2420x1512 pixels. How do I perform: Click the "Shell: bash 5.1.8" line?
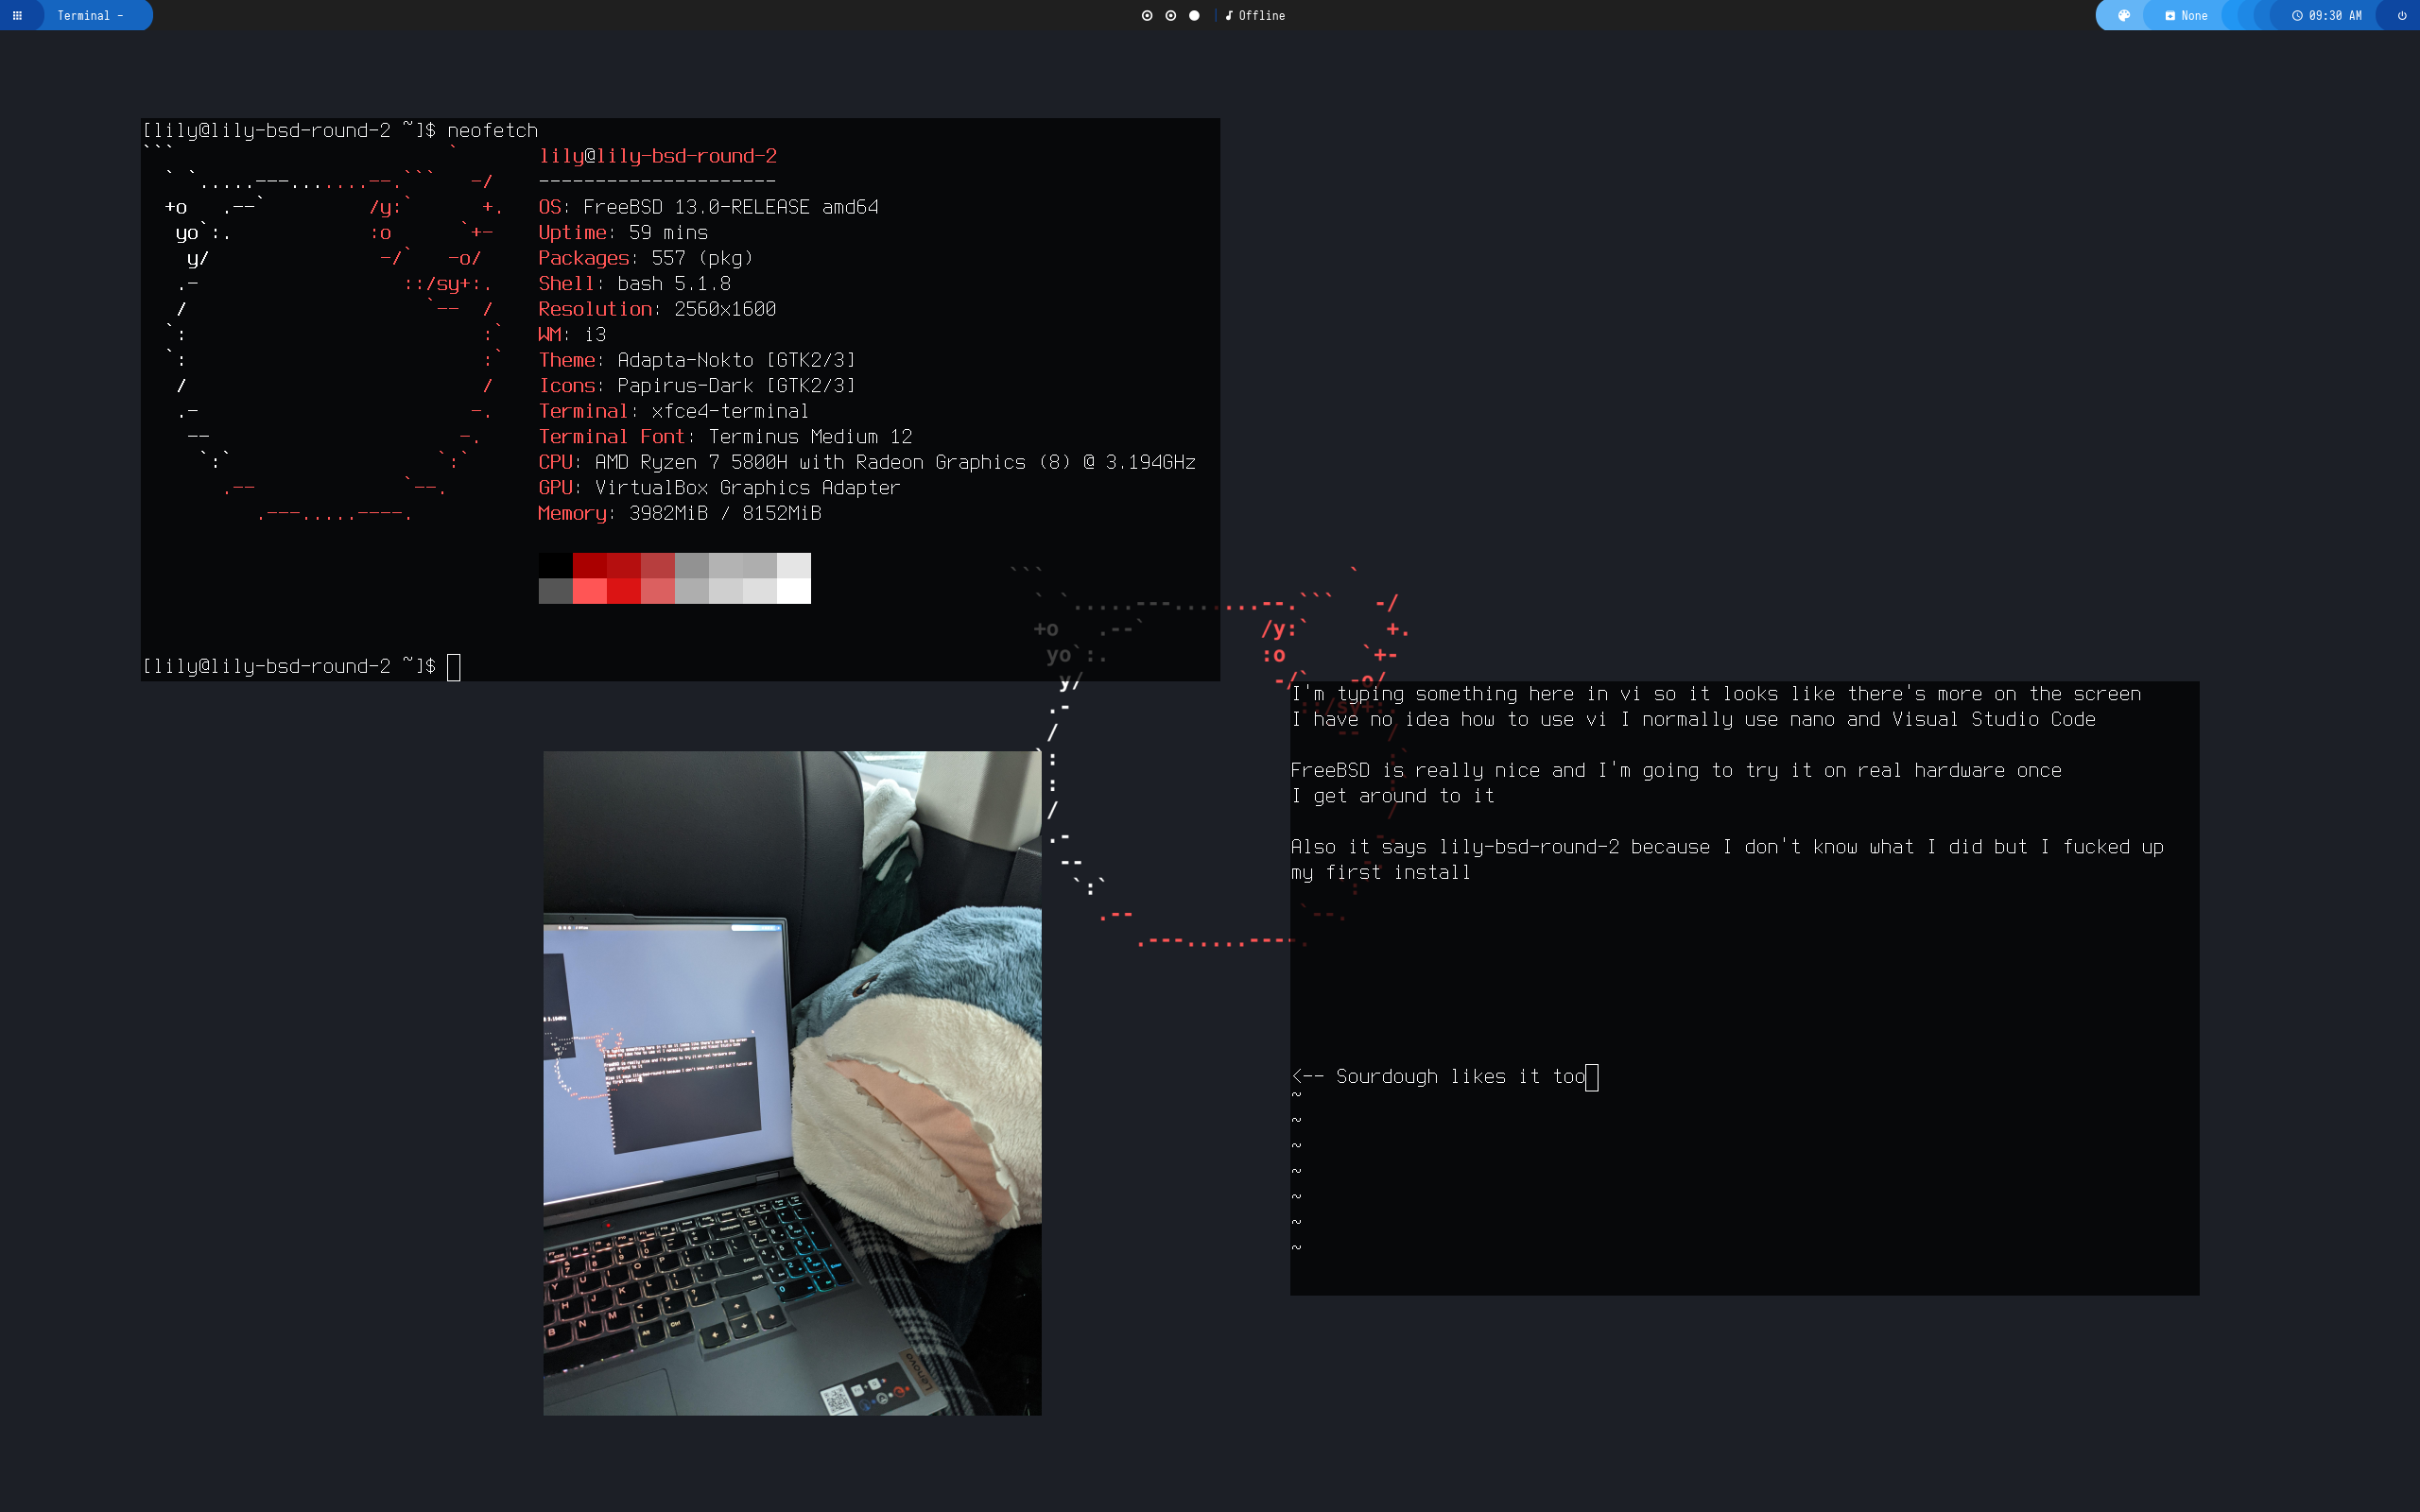tap(634, 284)
